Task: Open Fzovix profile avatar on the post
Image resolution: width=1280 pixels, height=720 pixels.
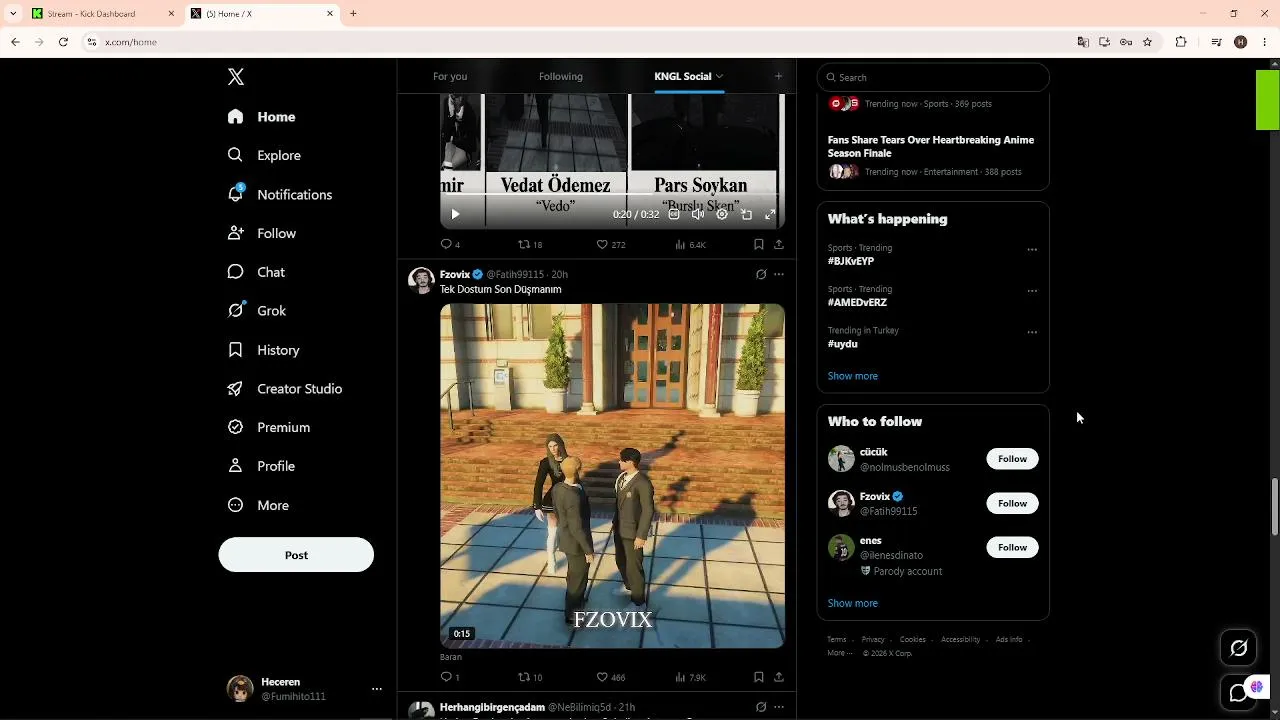Action: 421,280
